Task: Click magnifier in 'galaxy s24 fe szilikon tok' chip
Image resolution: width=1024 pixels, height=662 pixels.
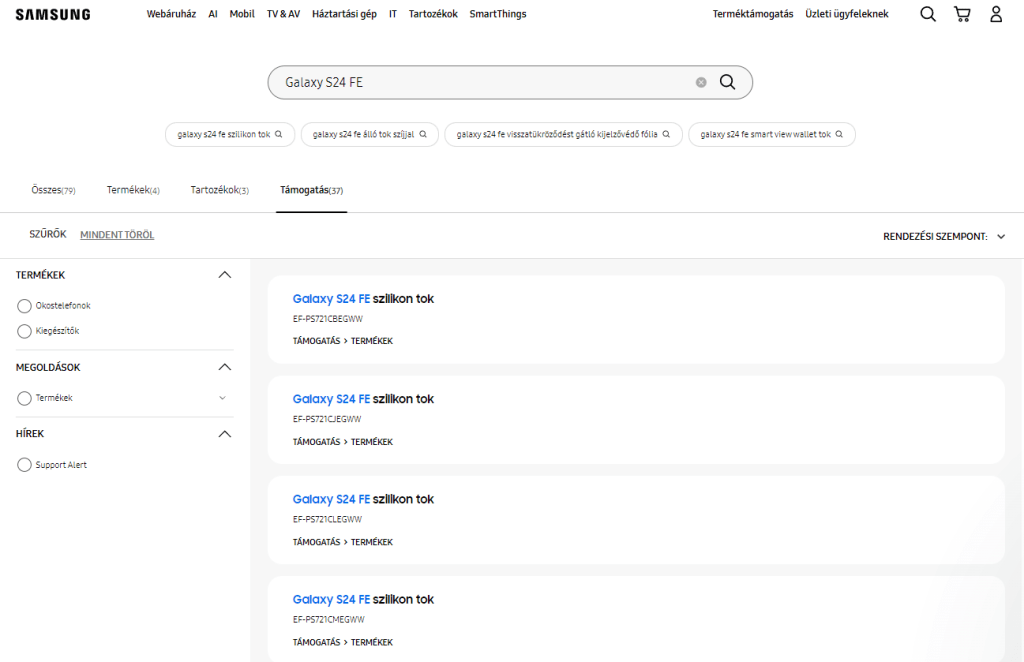Action: pos(279,134)
